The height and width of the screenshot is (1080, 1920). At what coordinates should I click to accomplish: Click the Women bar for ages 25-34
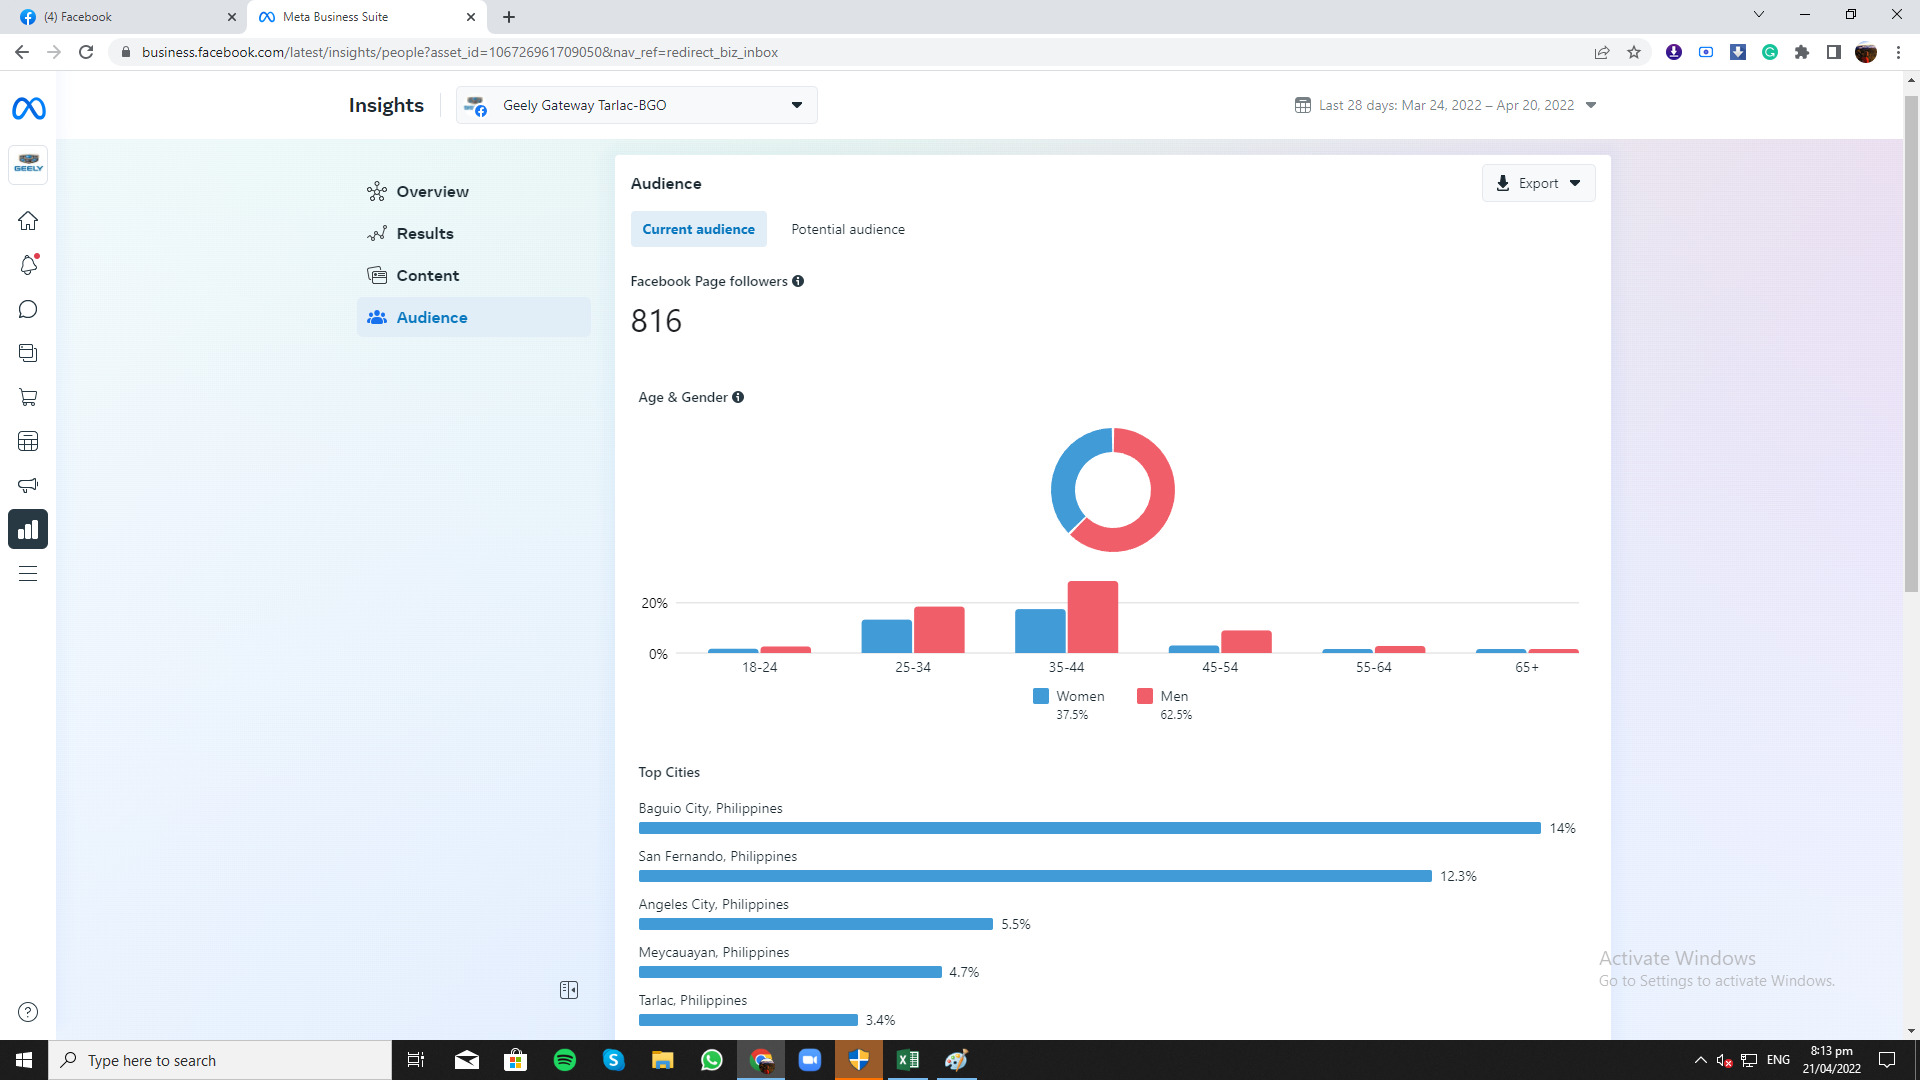pos(886,636)
